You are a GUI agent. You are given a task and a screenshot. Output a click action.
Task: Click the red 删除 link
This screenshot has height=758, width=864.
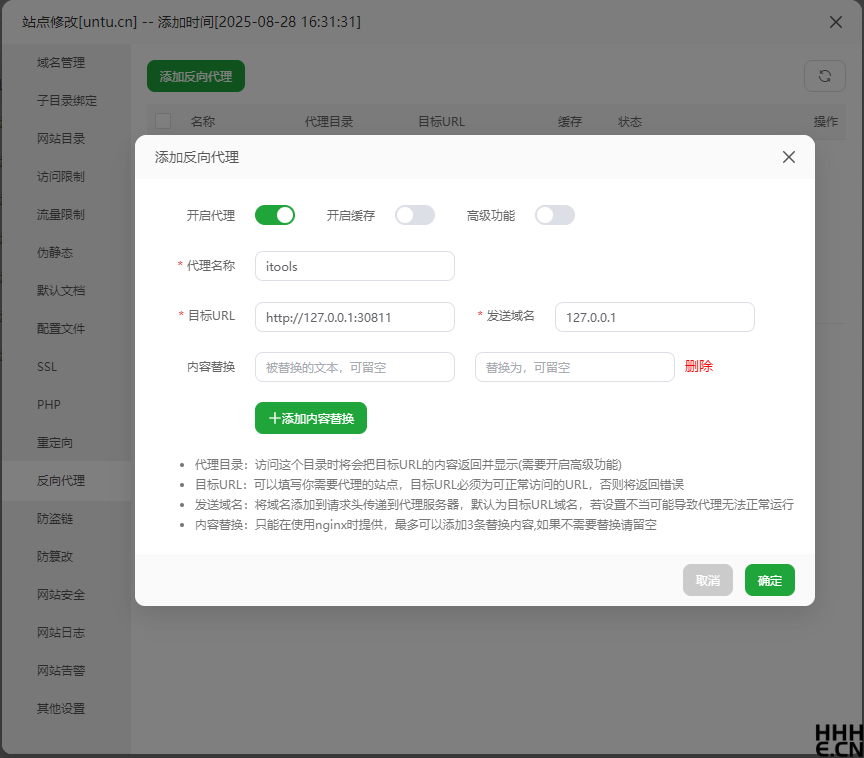(698, 366)
